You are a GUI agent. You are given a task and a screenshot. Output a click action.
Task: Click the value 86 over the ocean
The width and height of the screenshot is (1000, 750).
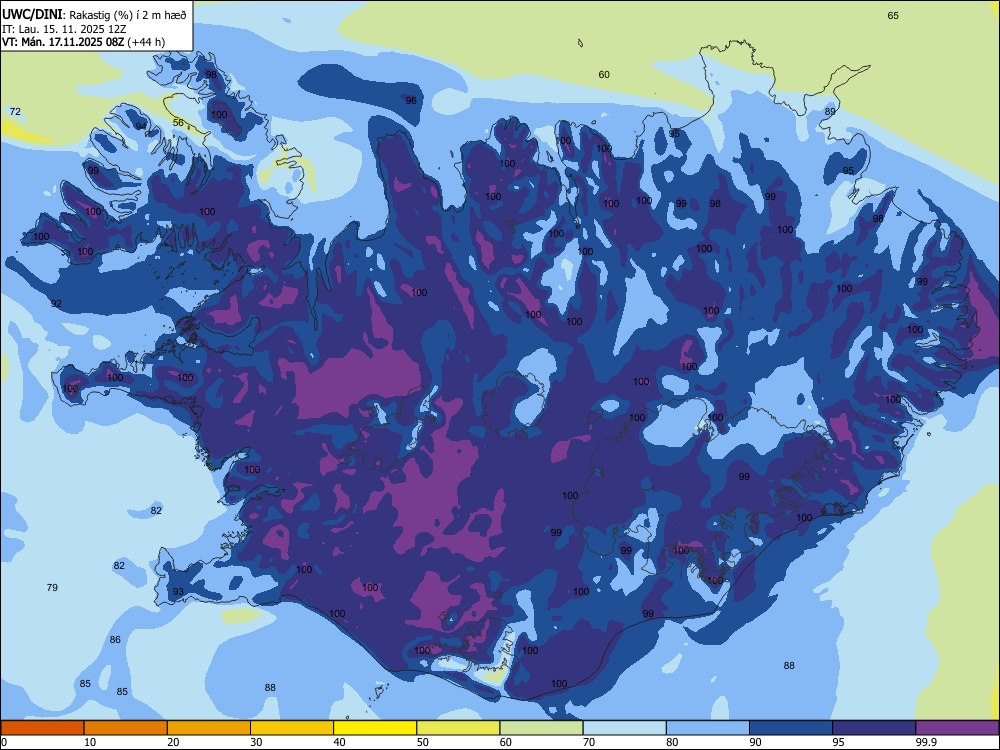click(x=115, y=640)
